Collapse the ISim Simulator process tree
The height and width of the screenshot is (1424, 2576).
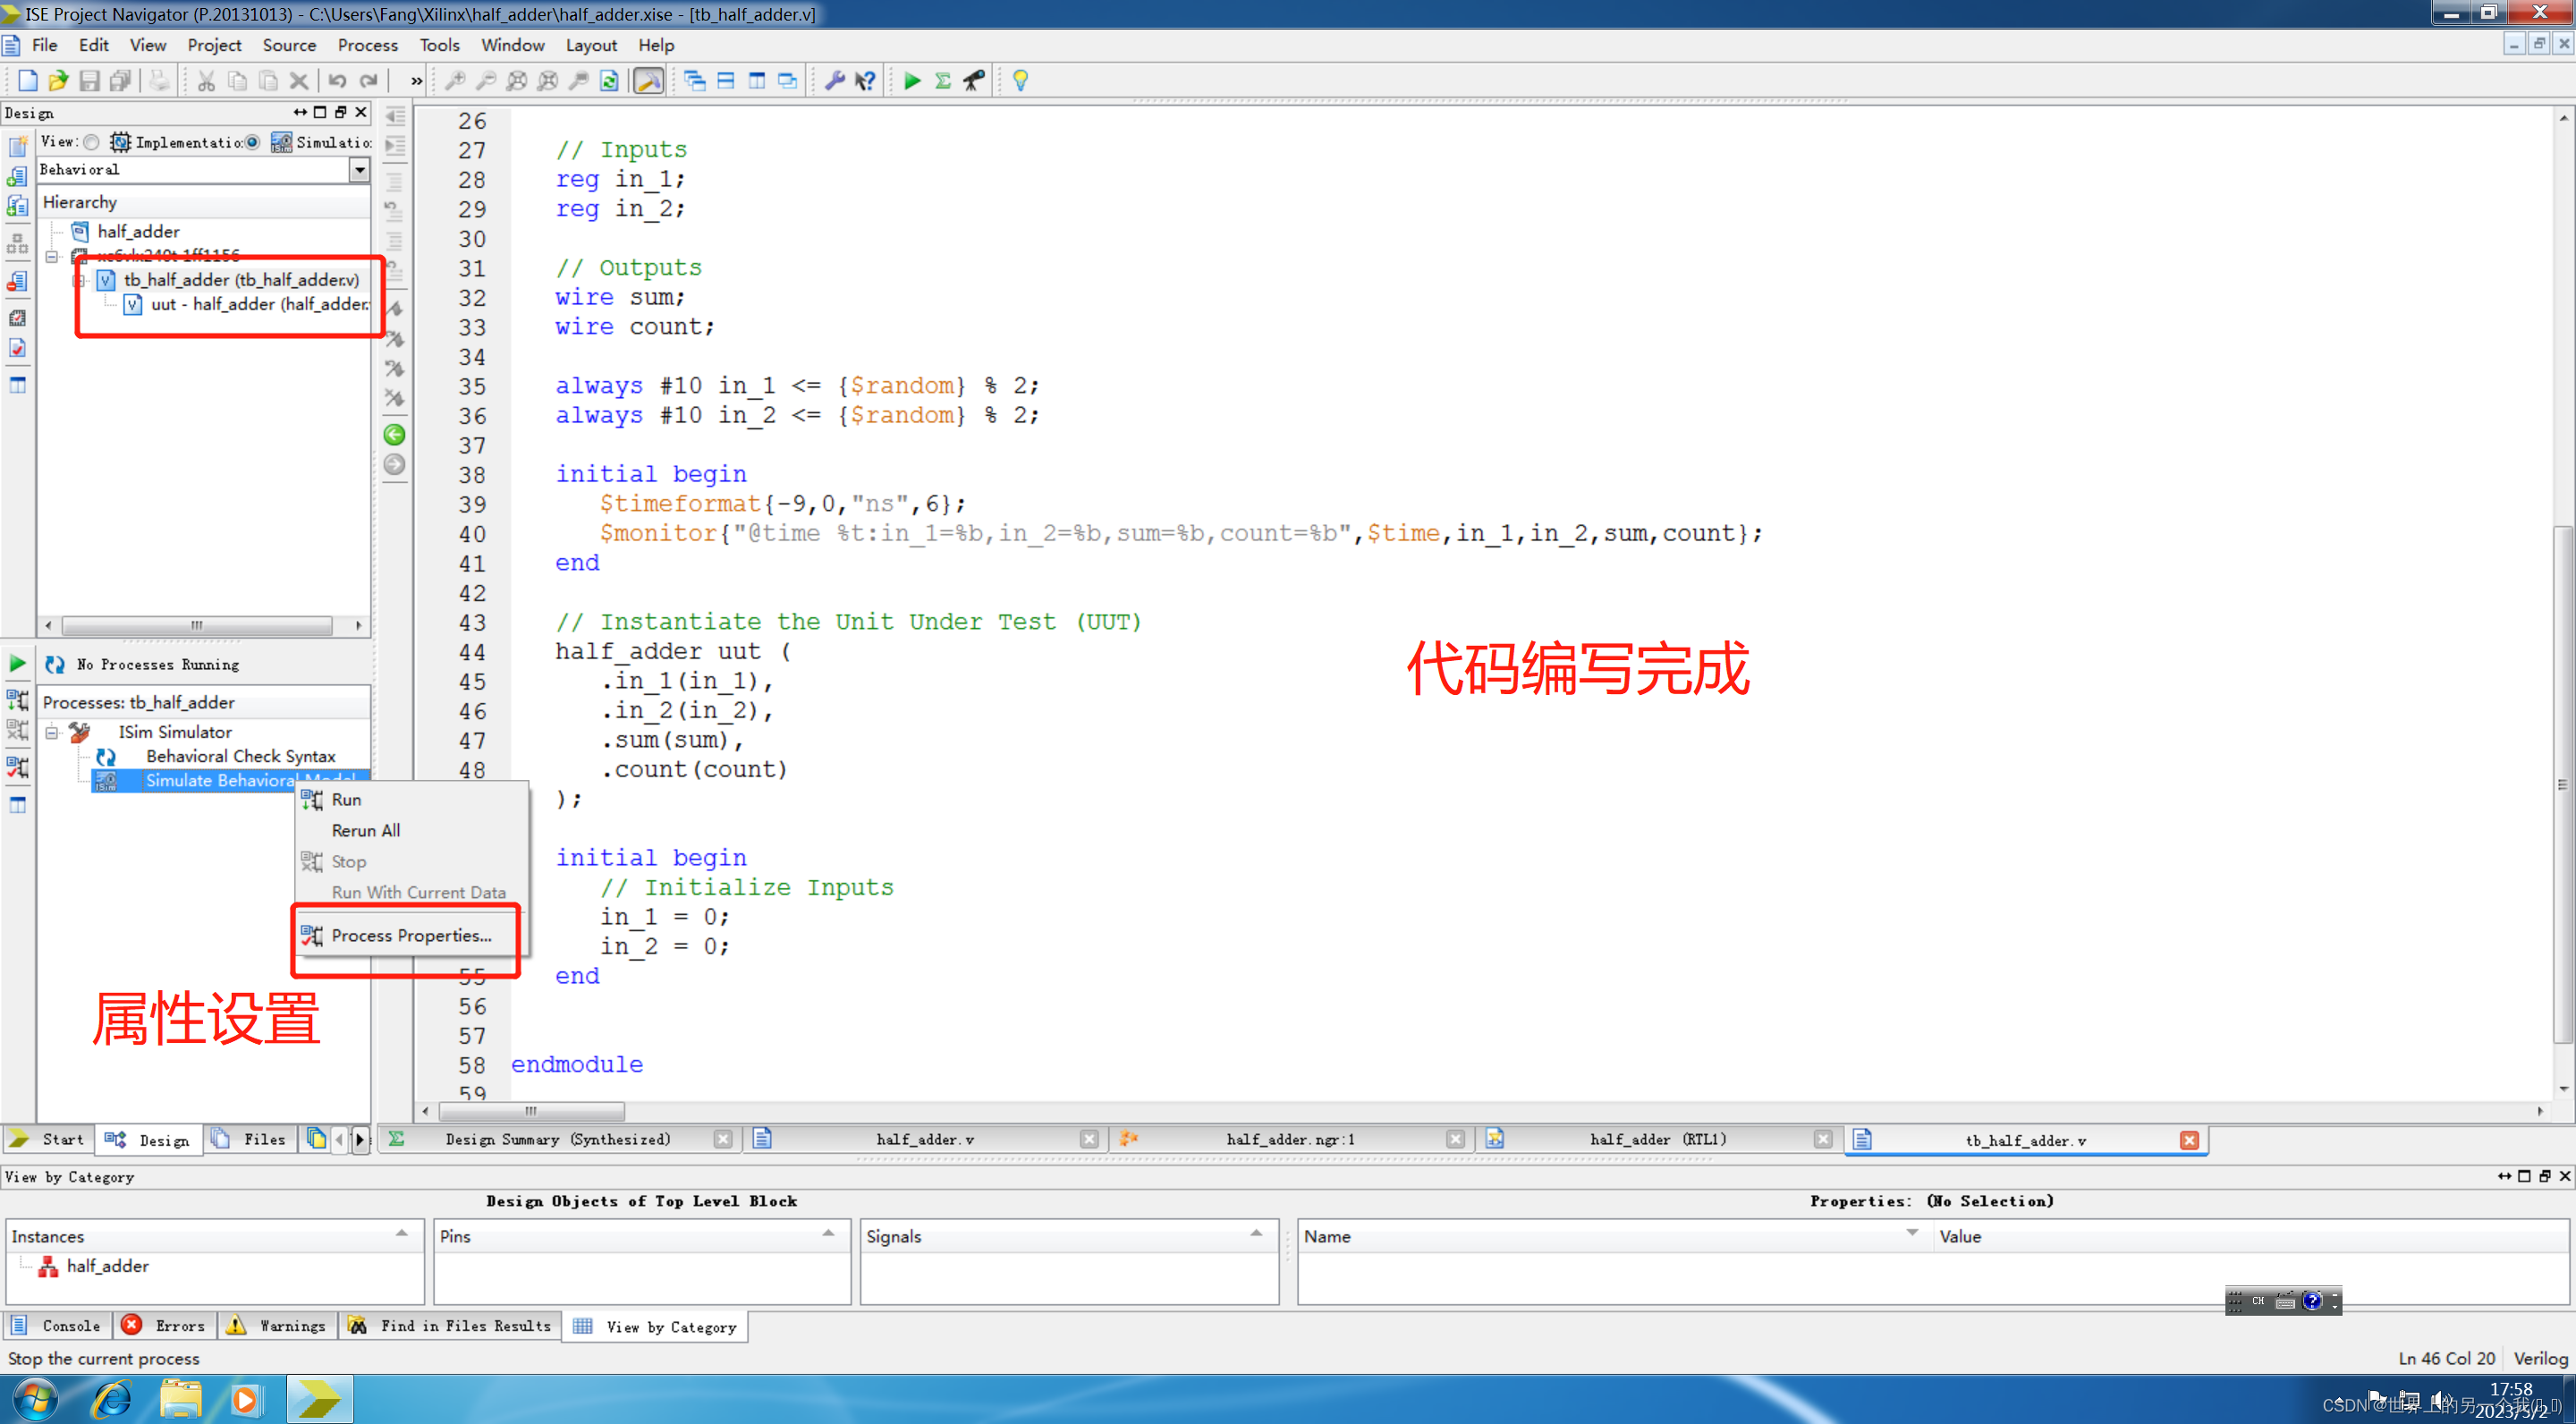[52, 732]
